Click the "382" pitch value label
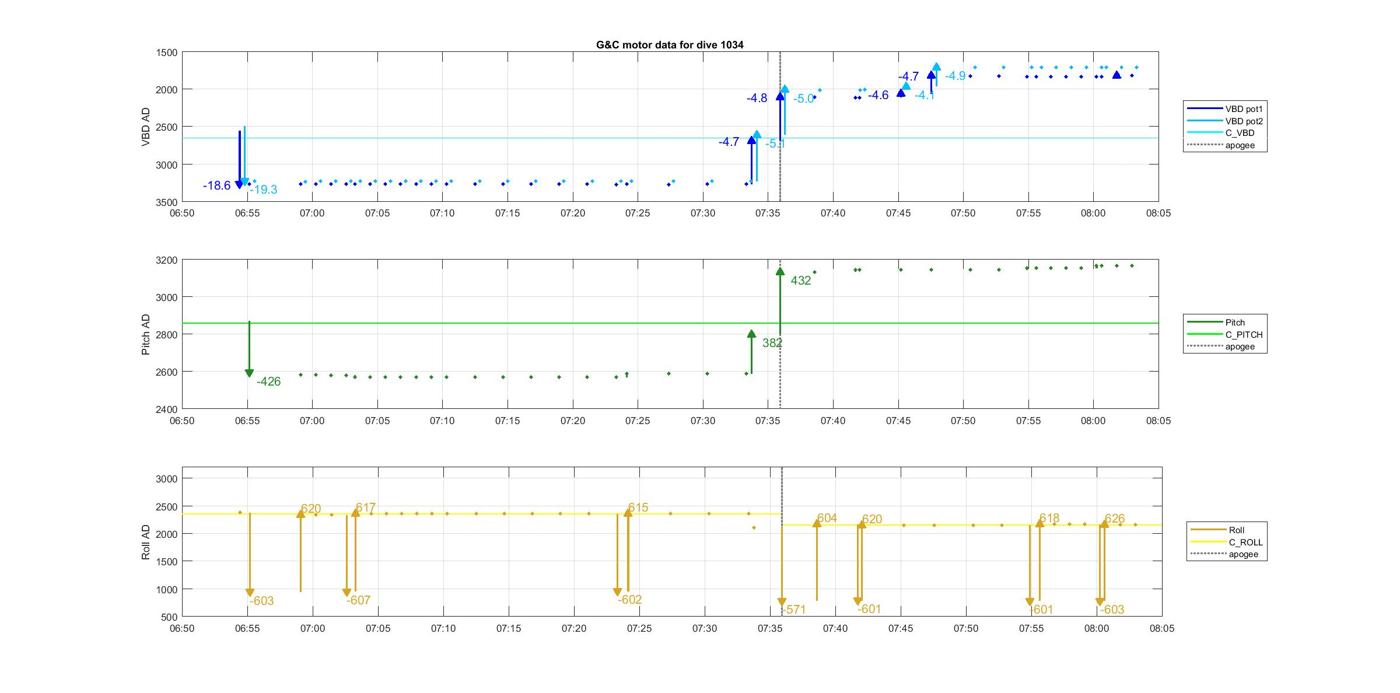1400x693 pixels. coord(772,343)
